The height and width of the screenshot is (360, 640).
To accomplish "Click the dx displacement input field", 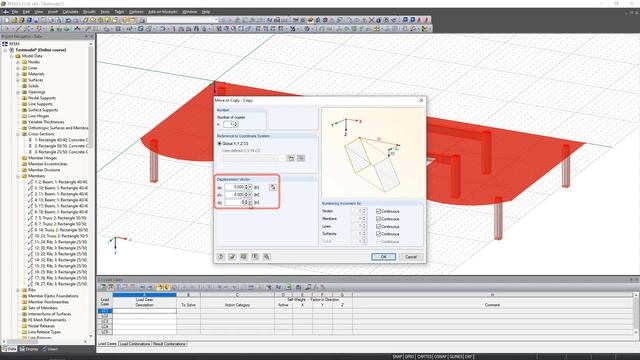I will click(x=236, y=187).
